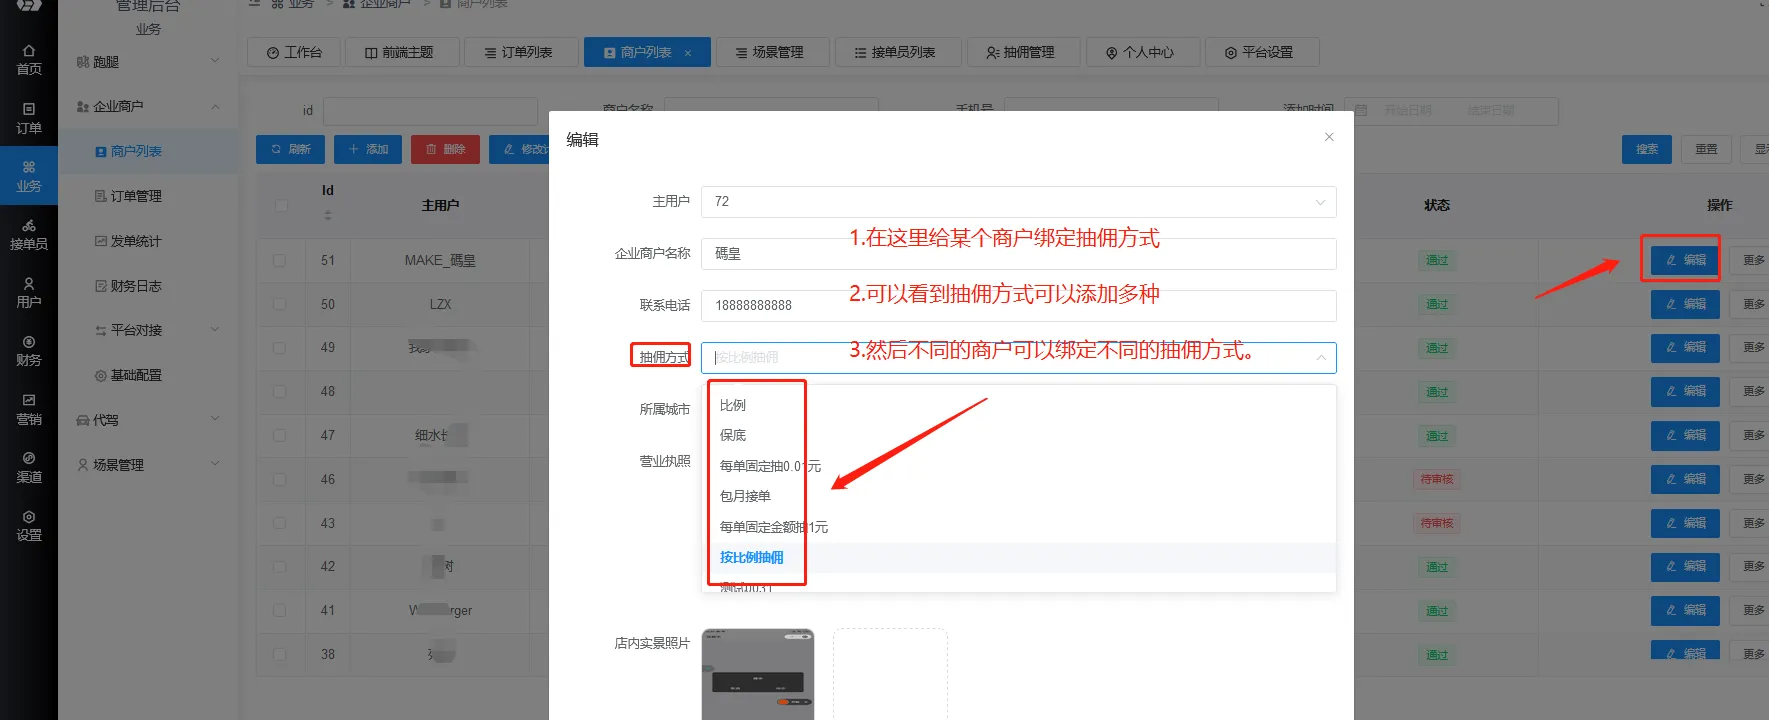Open the 接单员 rider sidebar icon

[28, 235]
